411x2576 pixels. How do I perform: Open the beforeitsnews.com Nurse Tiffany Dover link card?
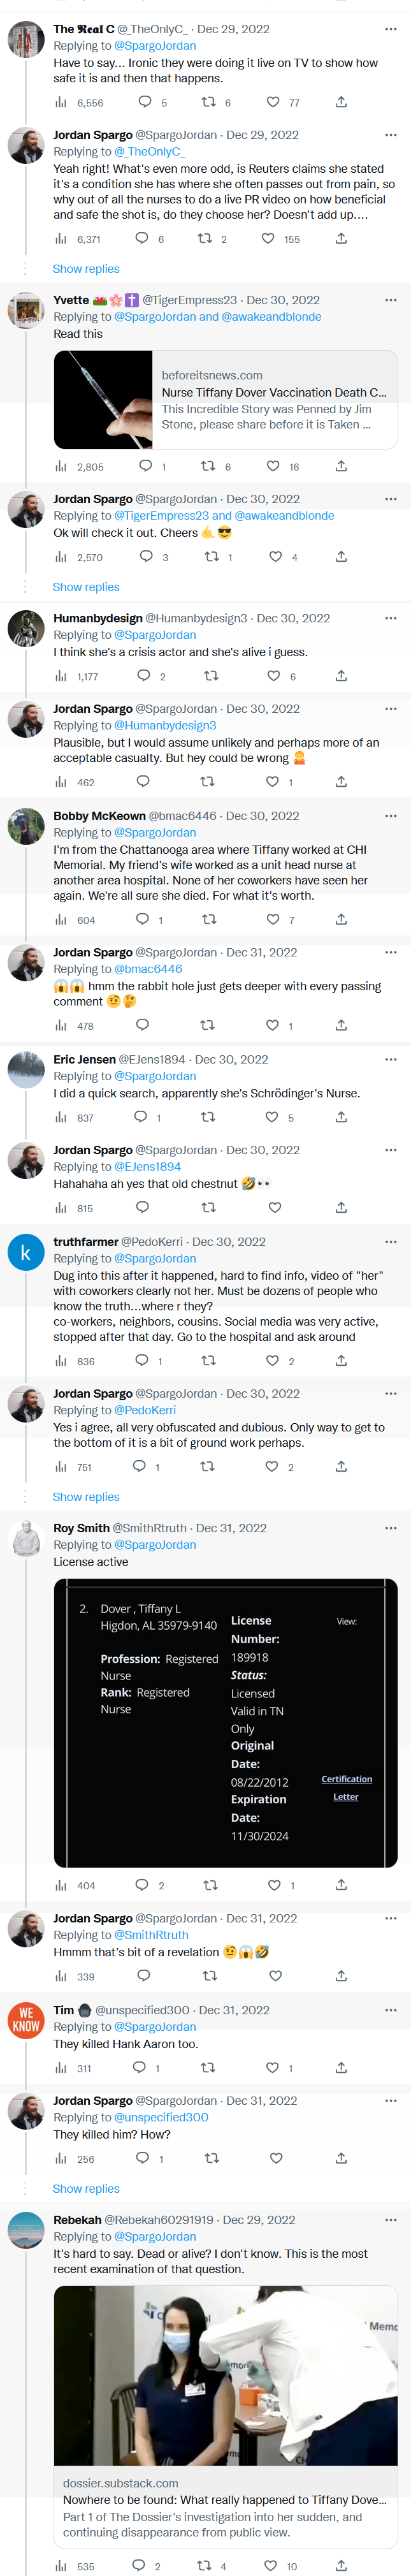[226, 399]
